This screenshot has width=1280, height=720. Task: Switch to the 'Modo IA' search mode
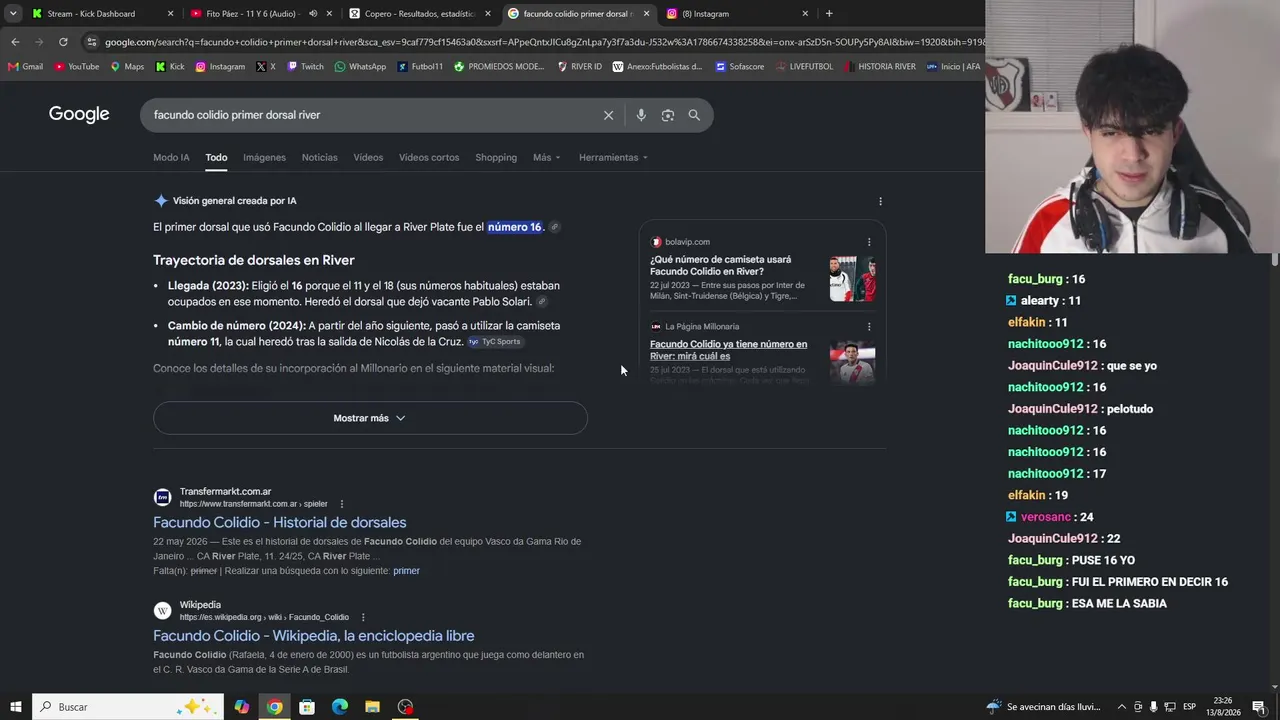point(171,157)
